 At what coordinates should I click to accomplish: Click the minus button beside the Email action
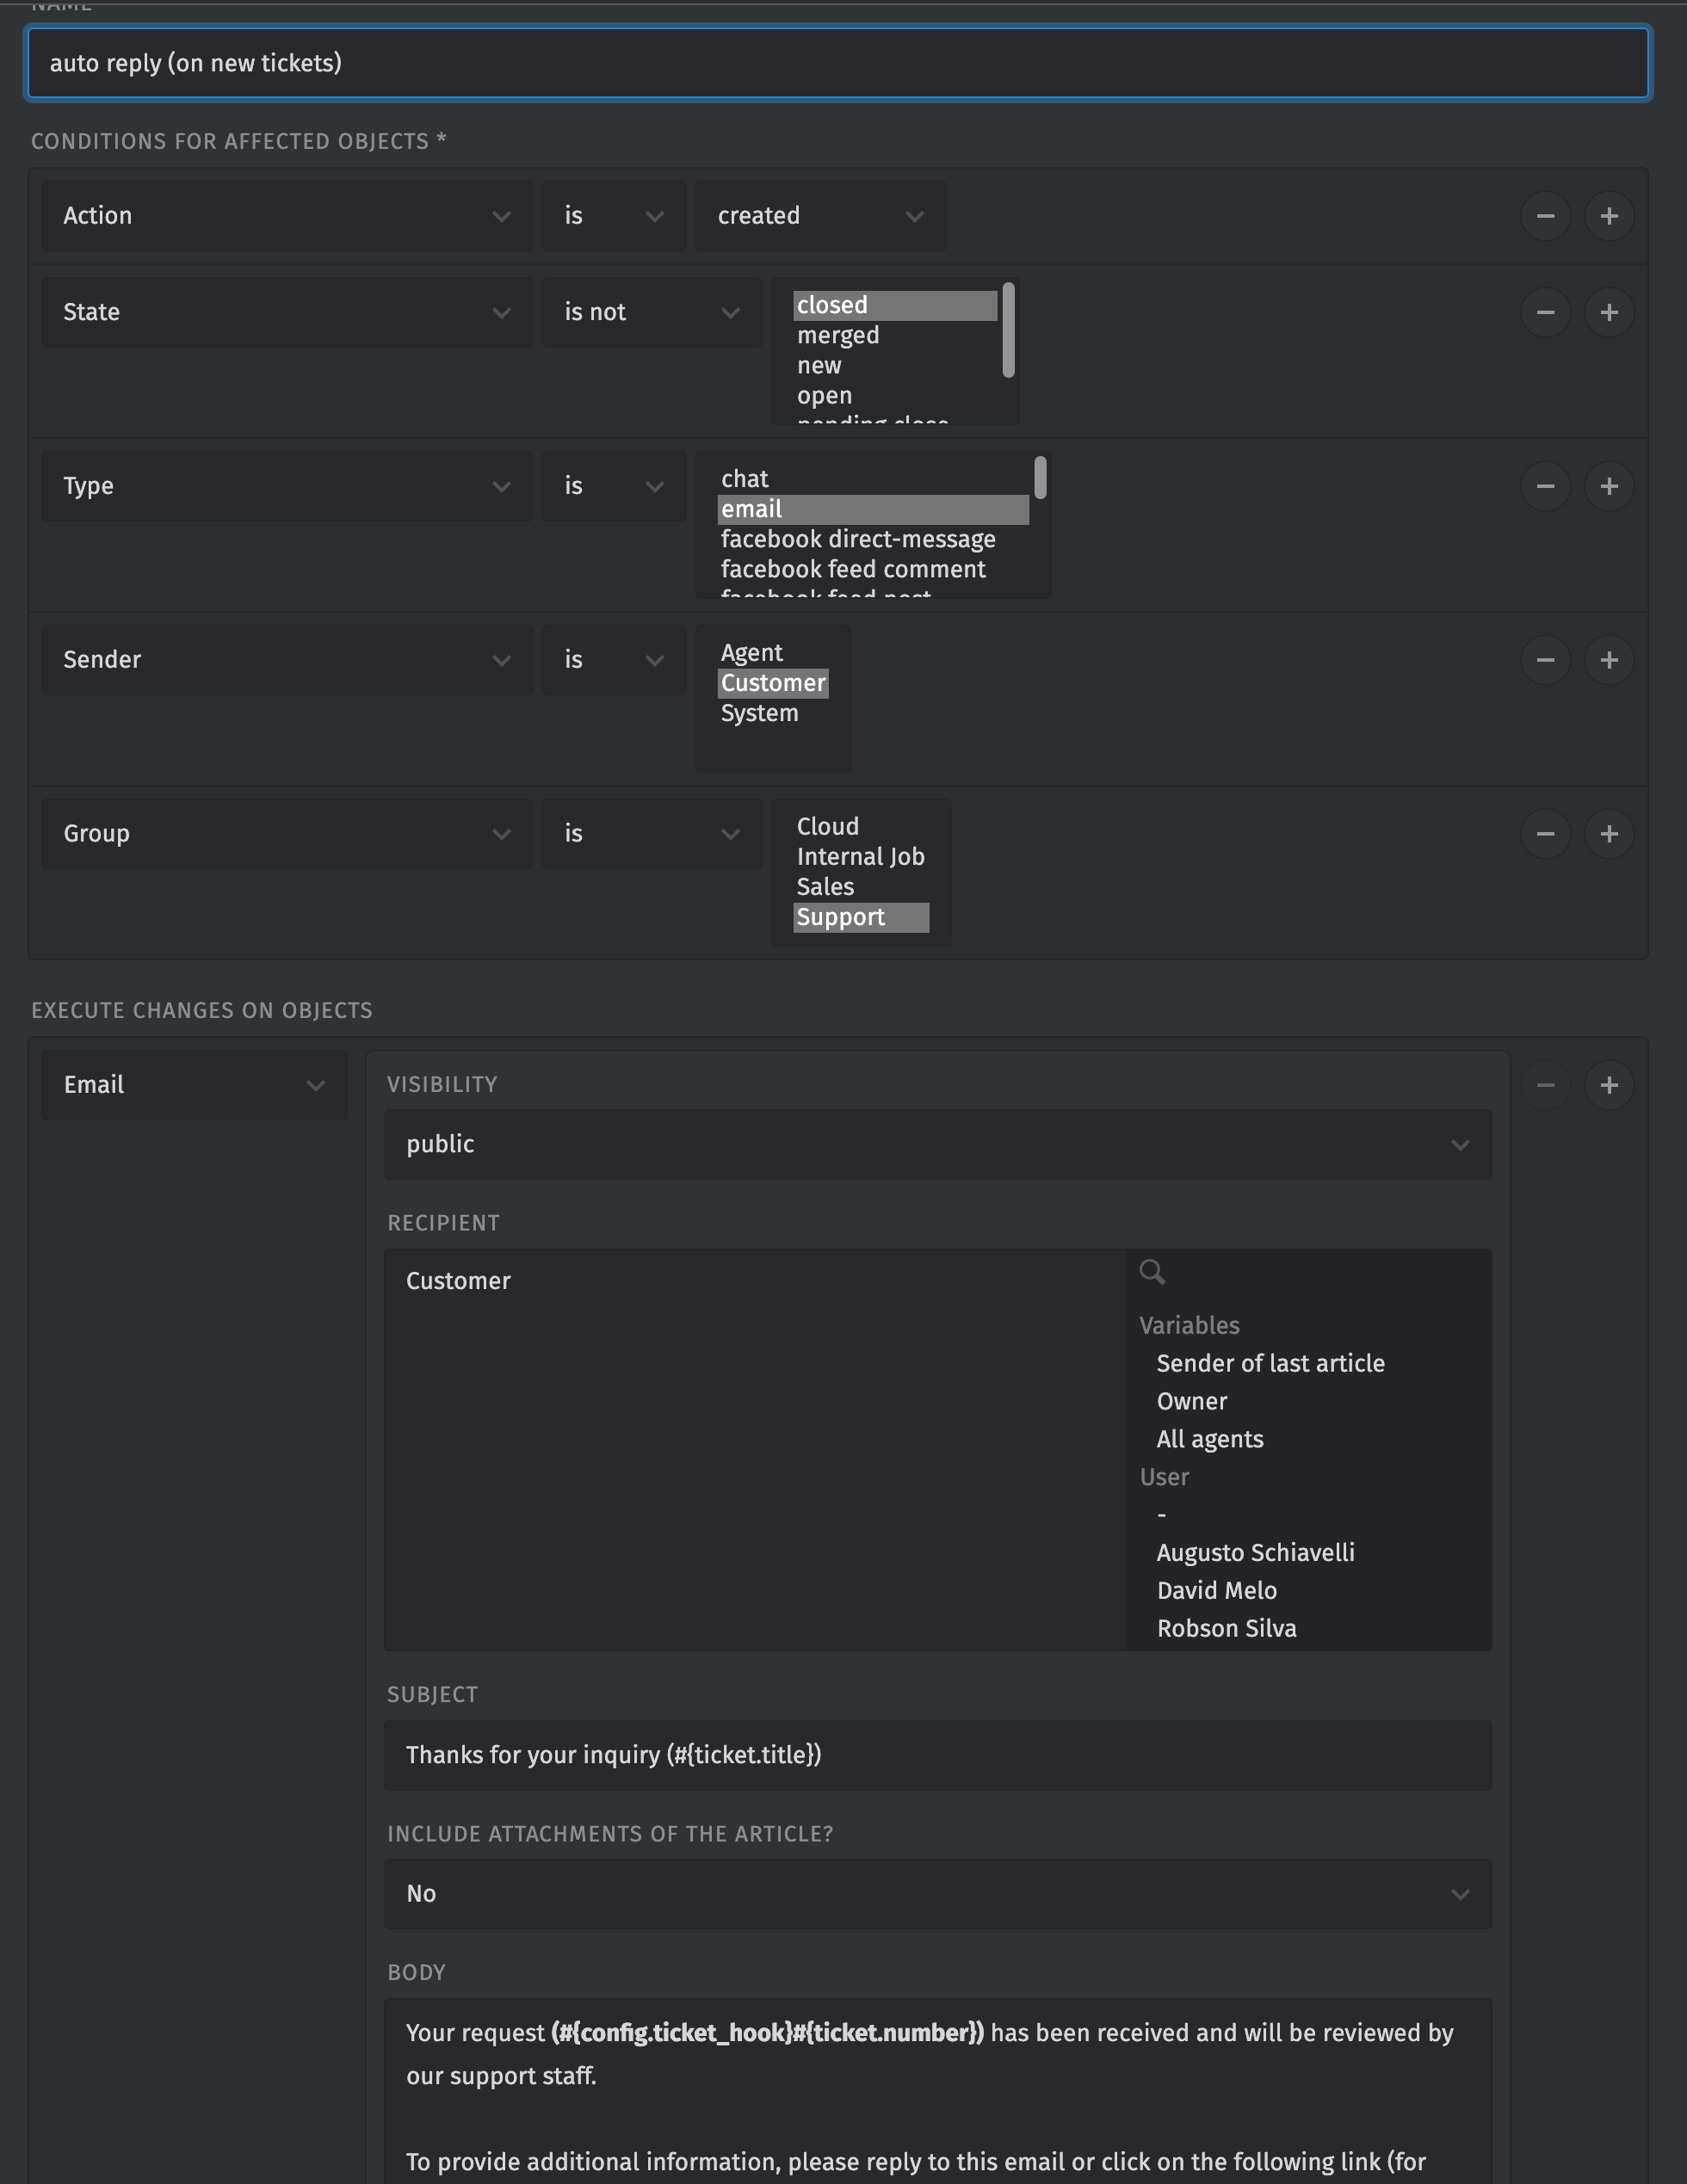(x=1545, y=1085)
